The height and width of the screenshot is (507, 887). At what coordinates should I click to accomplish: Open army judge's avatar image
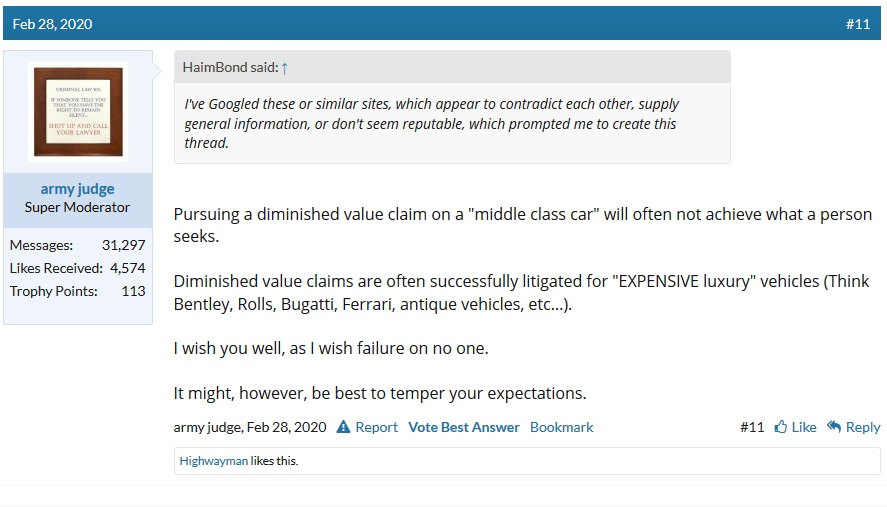[78, 111]
